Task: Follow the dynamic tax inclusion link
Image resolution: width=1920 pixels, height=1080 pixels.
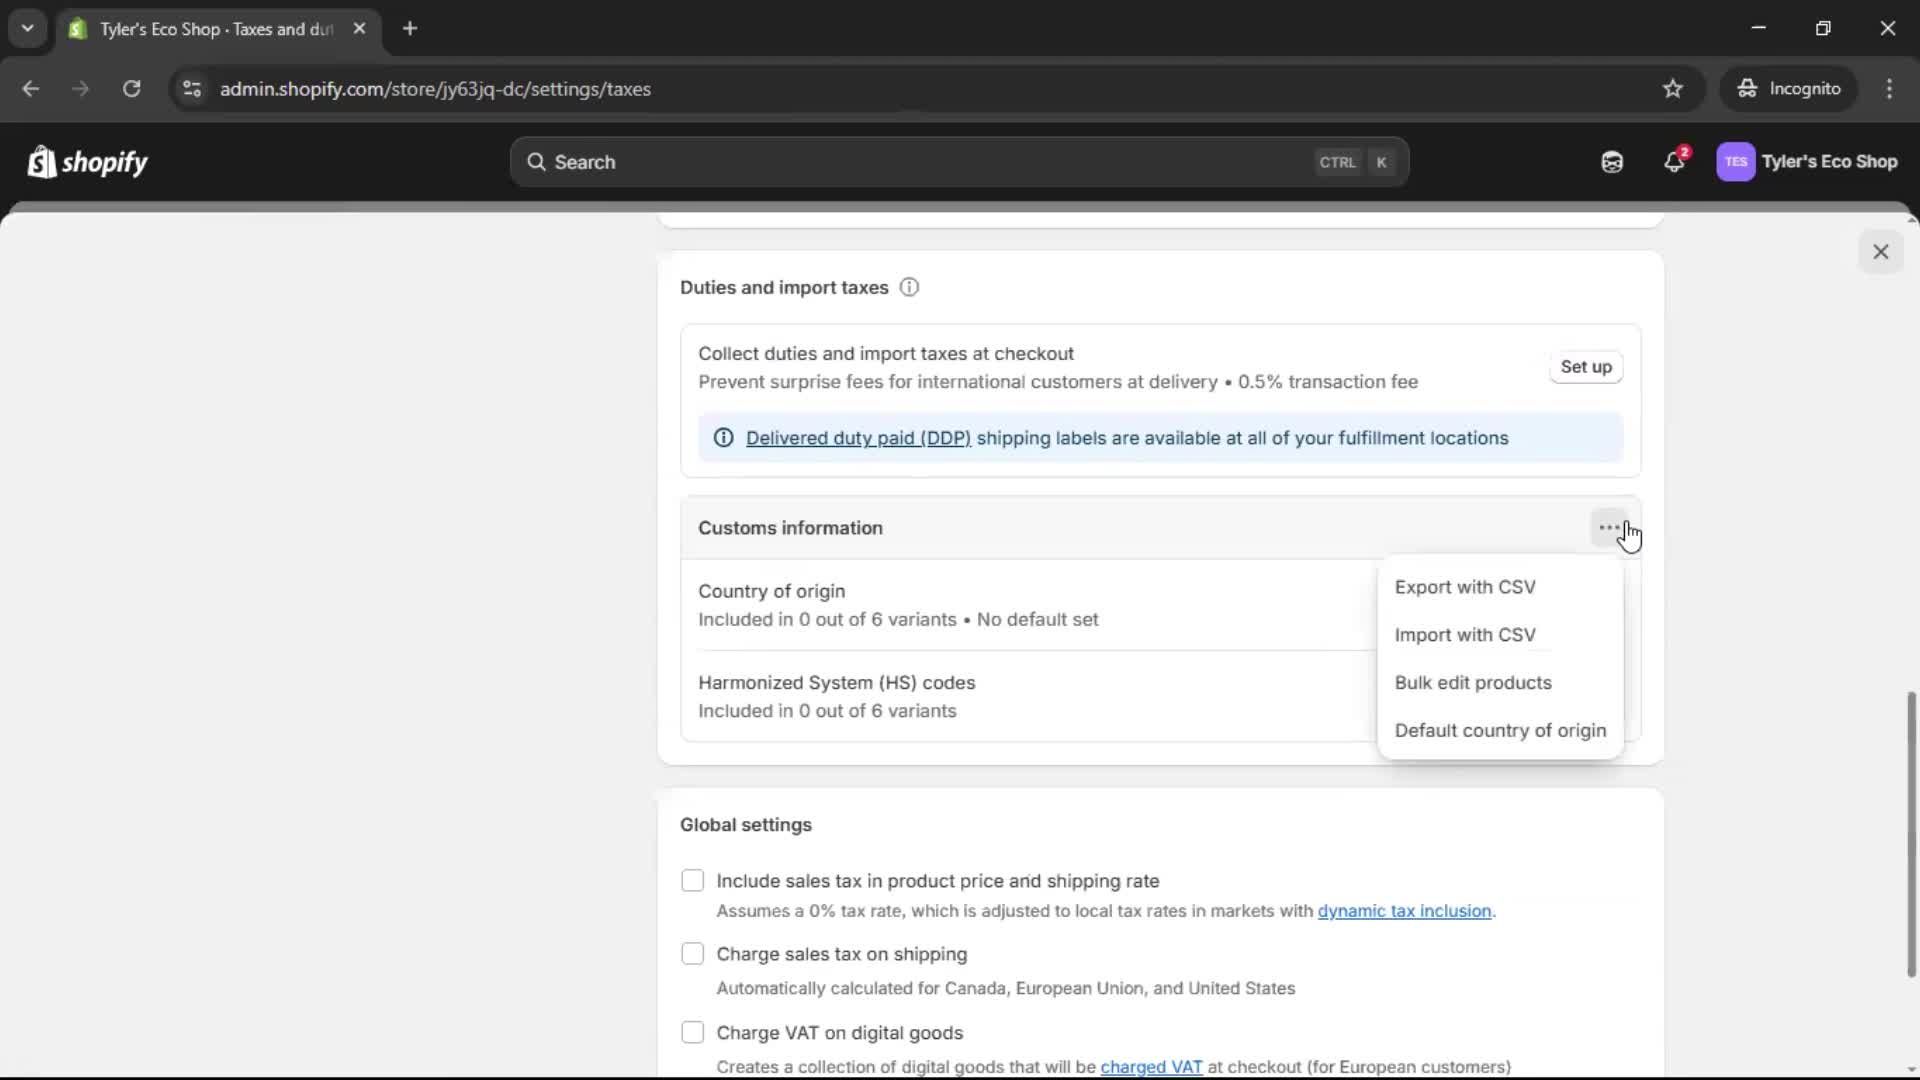Action: [x=1405, y=911]
